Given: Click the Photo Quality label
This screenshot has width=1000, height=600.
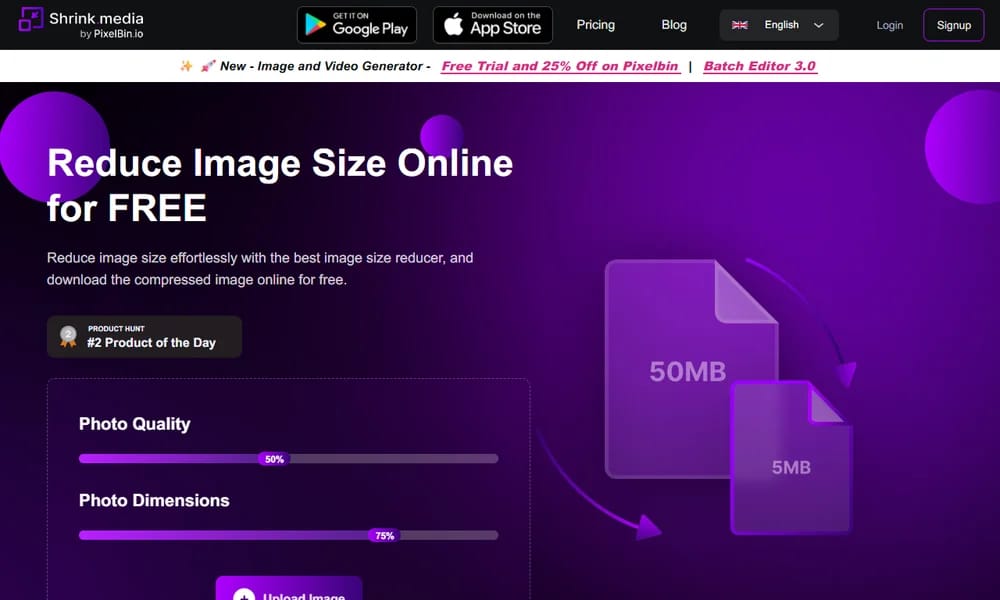Looking at the screenshot, I should click(135, 424).
